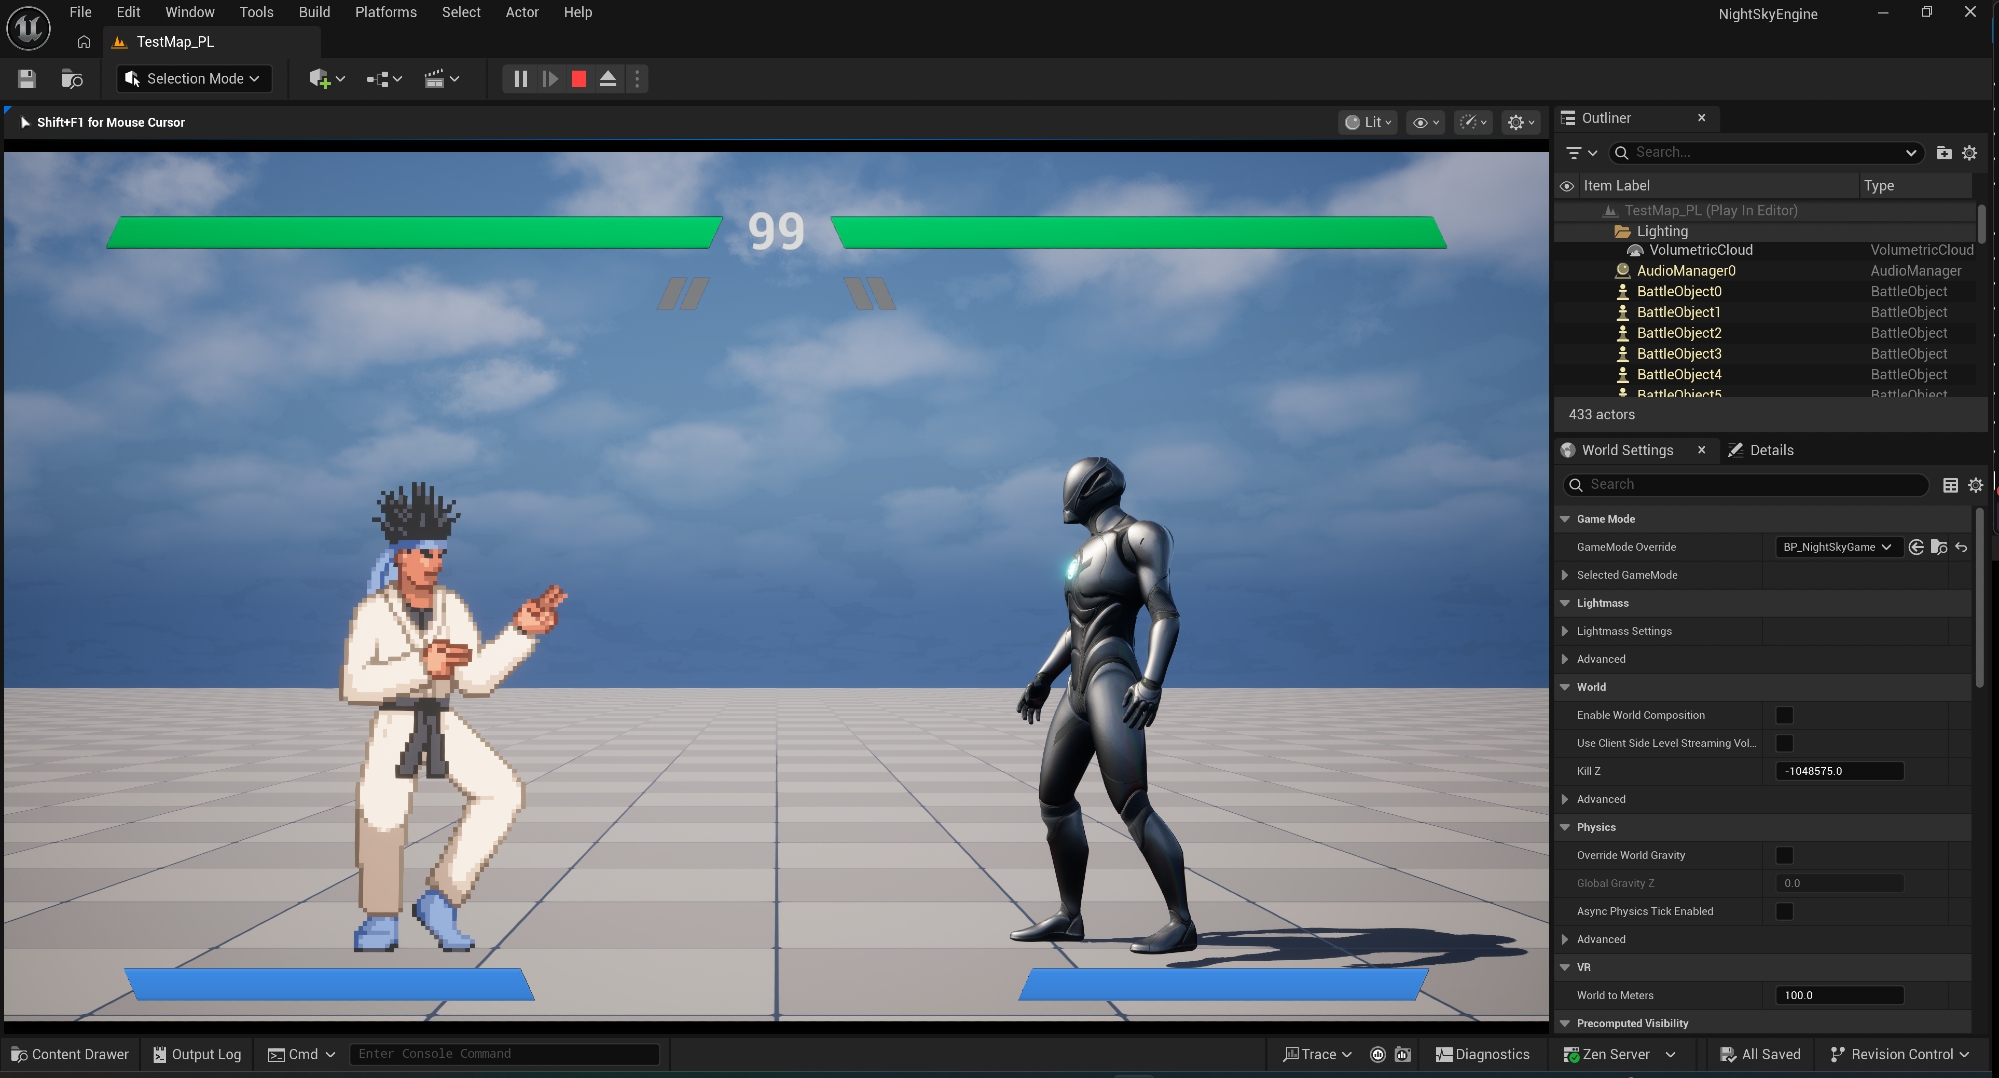The image size is (1999, 1078).
Task: Click the Eject from player icon
Action: pyautogui.click(x=607, y=79)
